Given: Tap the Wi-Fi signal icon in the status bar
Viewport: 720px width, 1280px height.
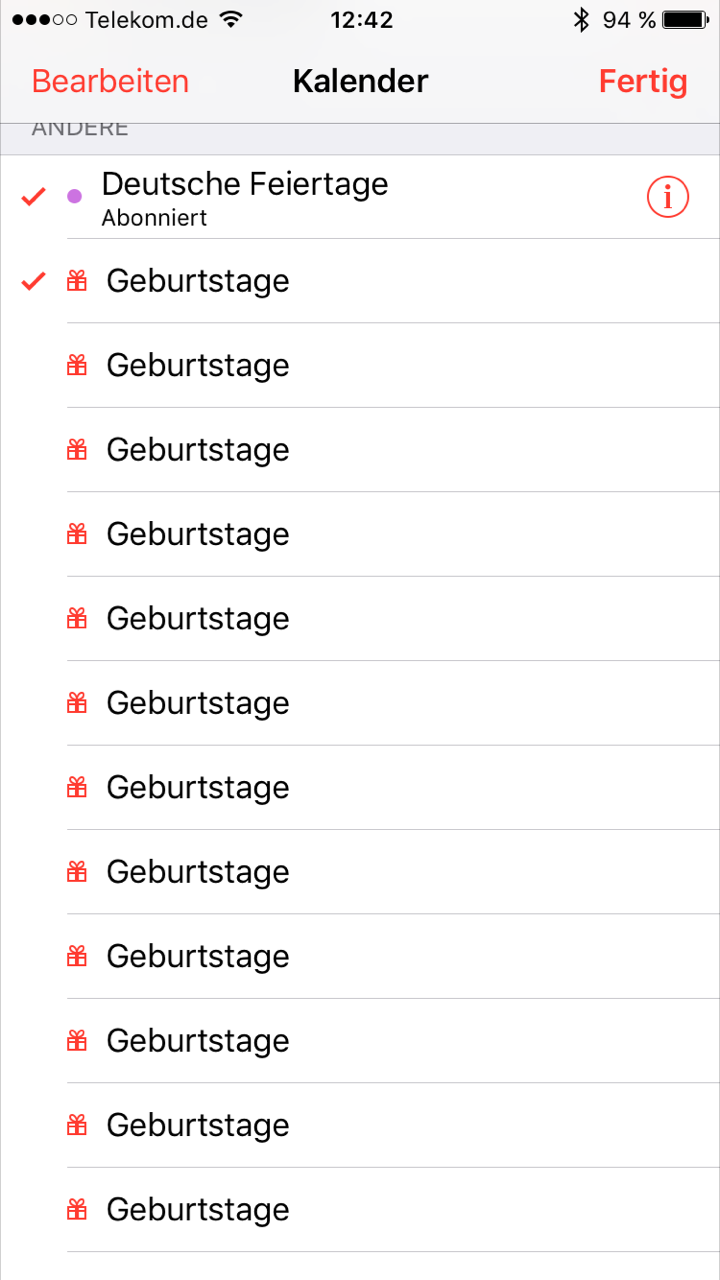Looking at the screenshot, I should click(231, 20).
